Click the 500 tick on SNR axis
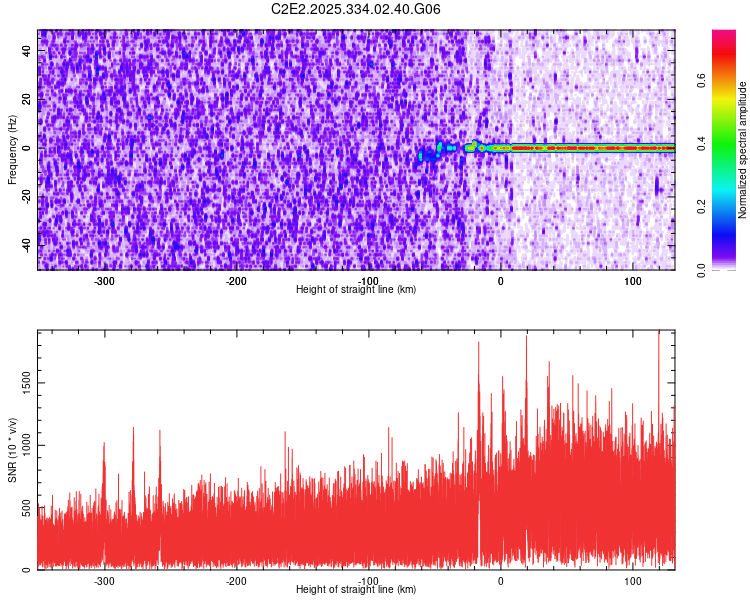 [x=25, y=507]
